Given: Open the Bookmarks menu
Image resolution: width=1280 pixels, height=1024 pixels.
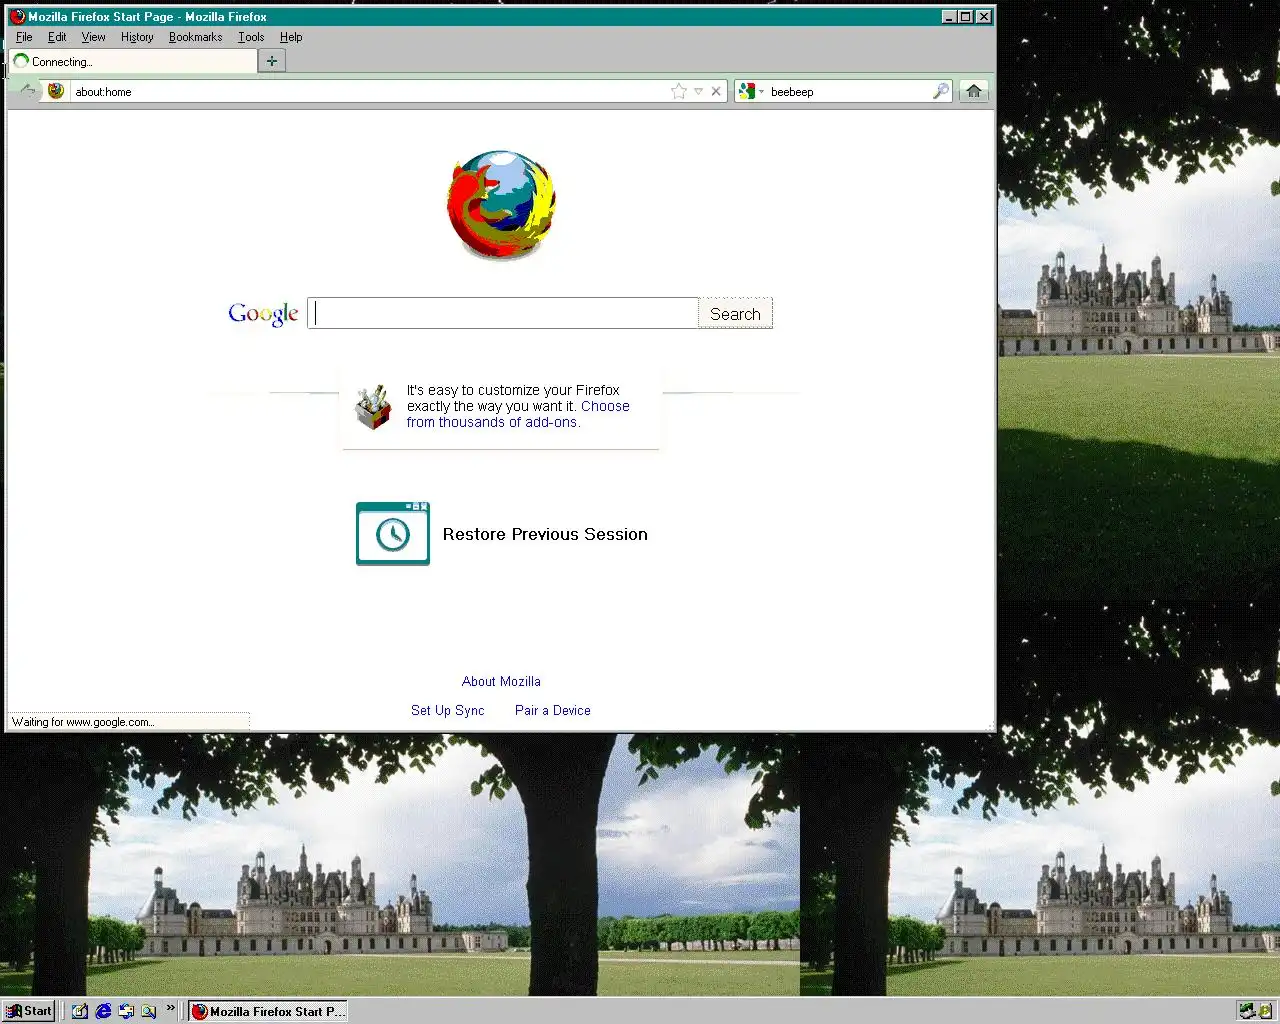Looking at the screenshot, I should coord(195,37).
